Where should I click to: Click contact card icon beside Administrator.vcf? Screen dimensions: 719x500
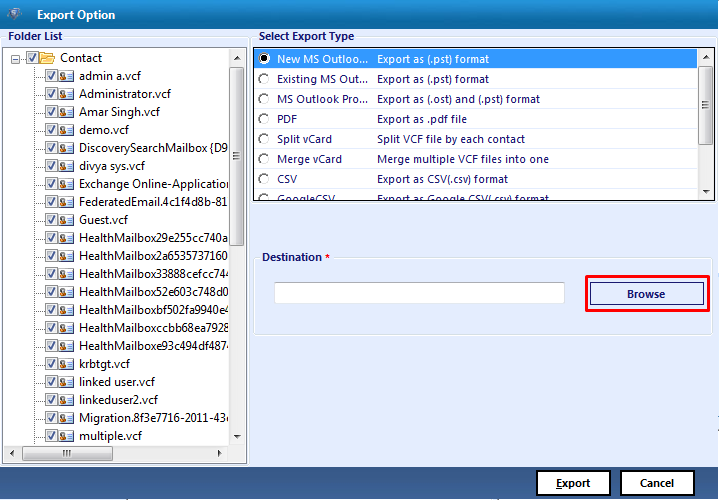pos(66,94)
